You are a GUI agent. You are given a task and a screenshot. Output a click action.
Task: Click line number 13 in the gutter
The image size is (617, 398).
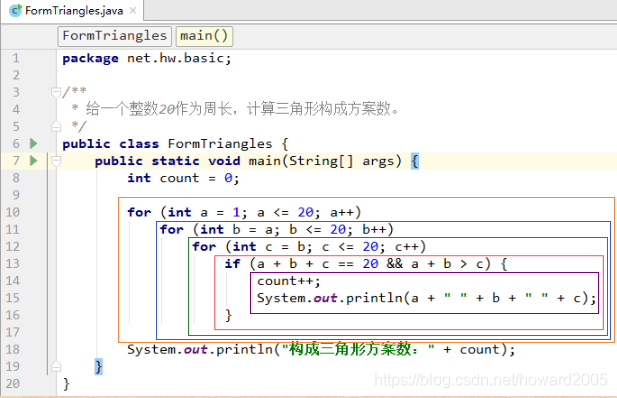(12, 264)
